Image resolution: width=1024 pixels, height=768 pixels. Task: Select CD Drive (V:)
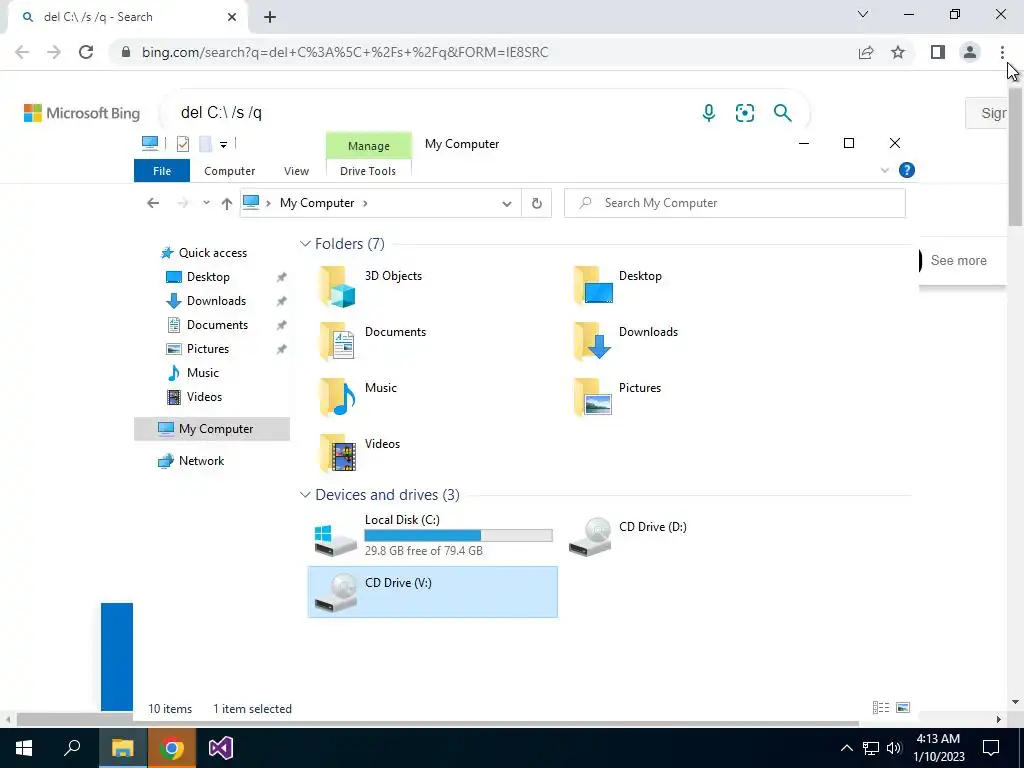point(432,592)
